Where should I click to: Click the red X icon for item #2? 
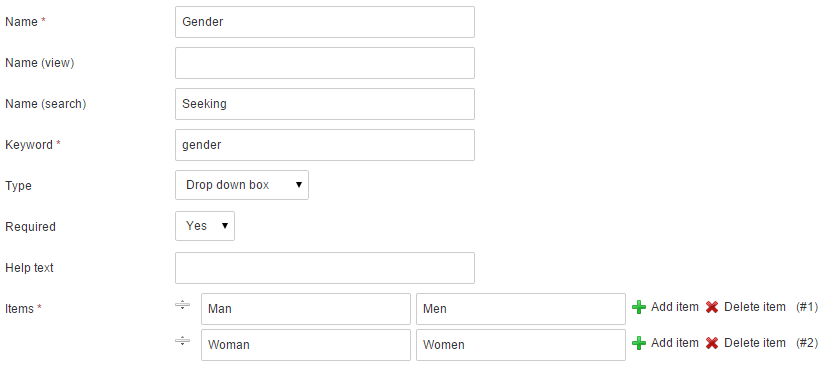(712, 344)
